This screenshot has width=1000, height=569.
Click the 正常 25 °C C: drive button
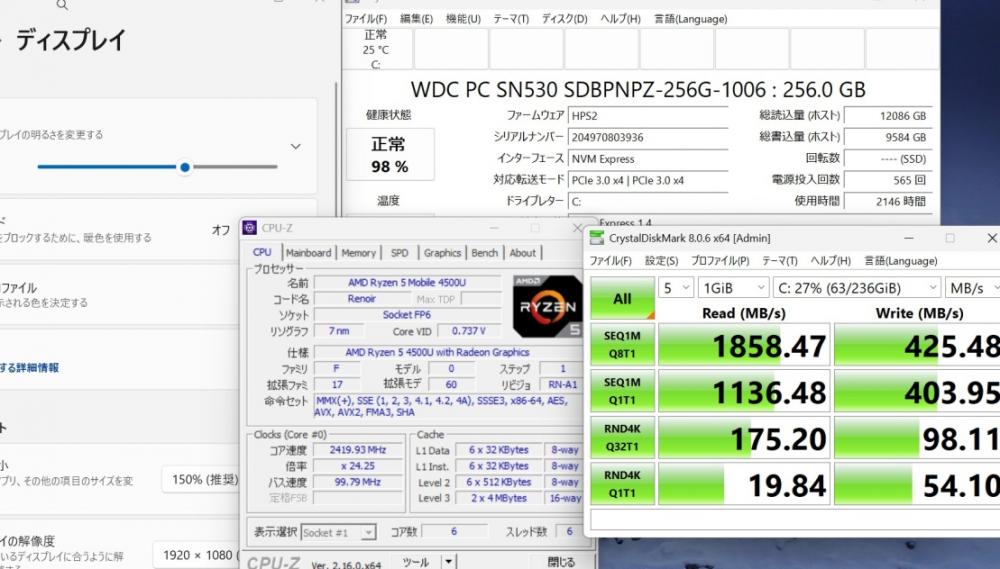[376, 49]
